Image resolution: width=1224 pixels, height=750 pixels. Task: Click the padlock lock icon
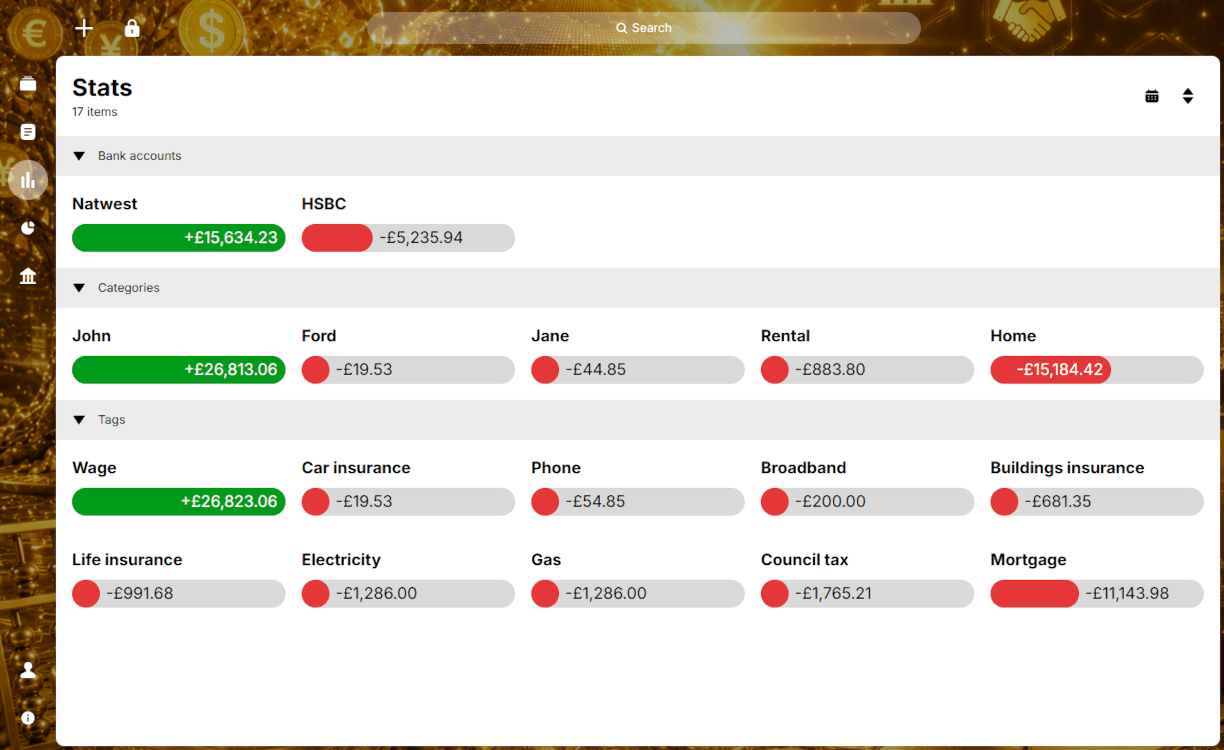(132, 28)
